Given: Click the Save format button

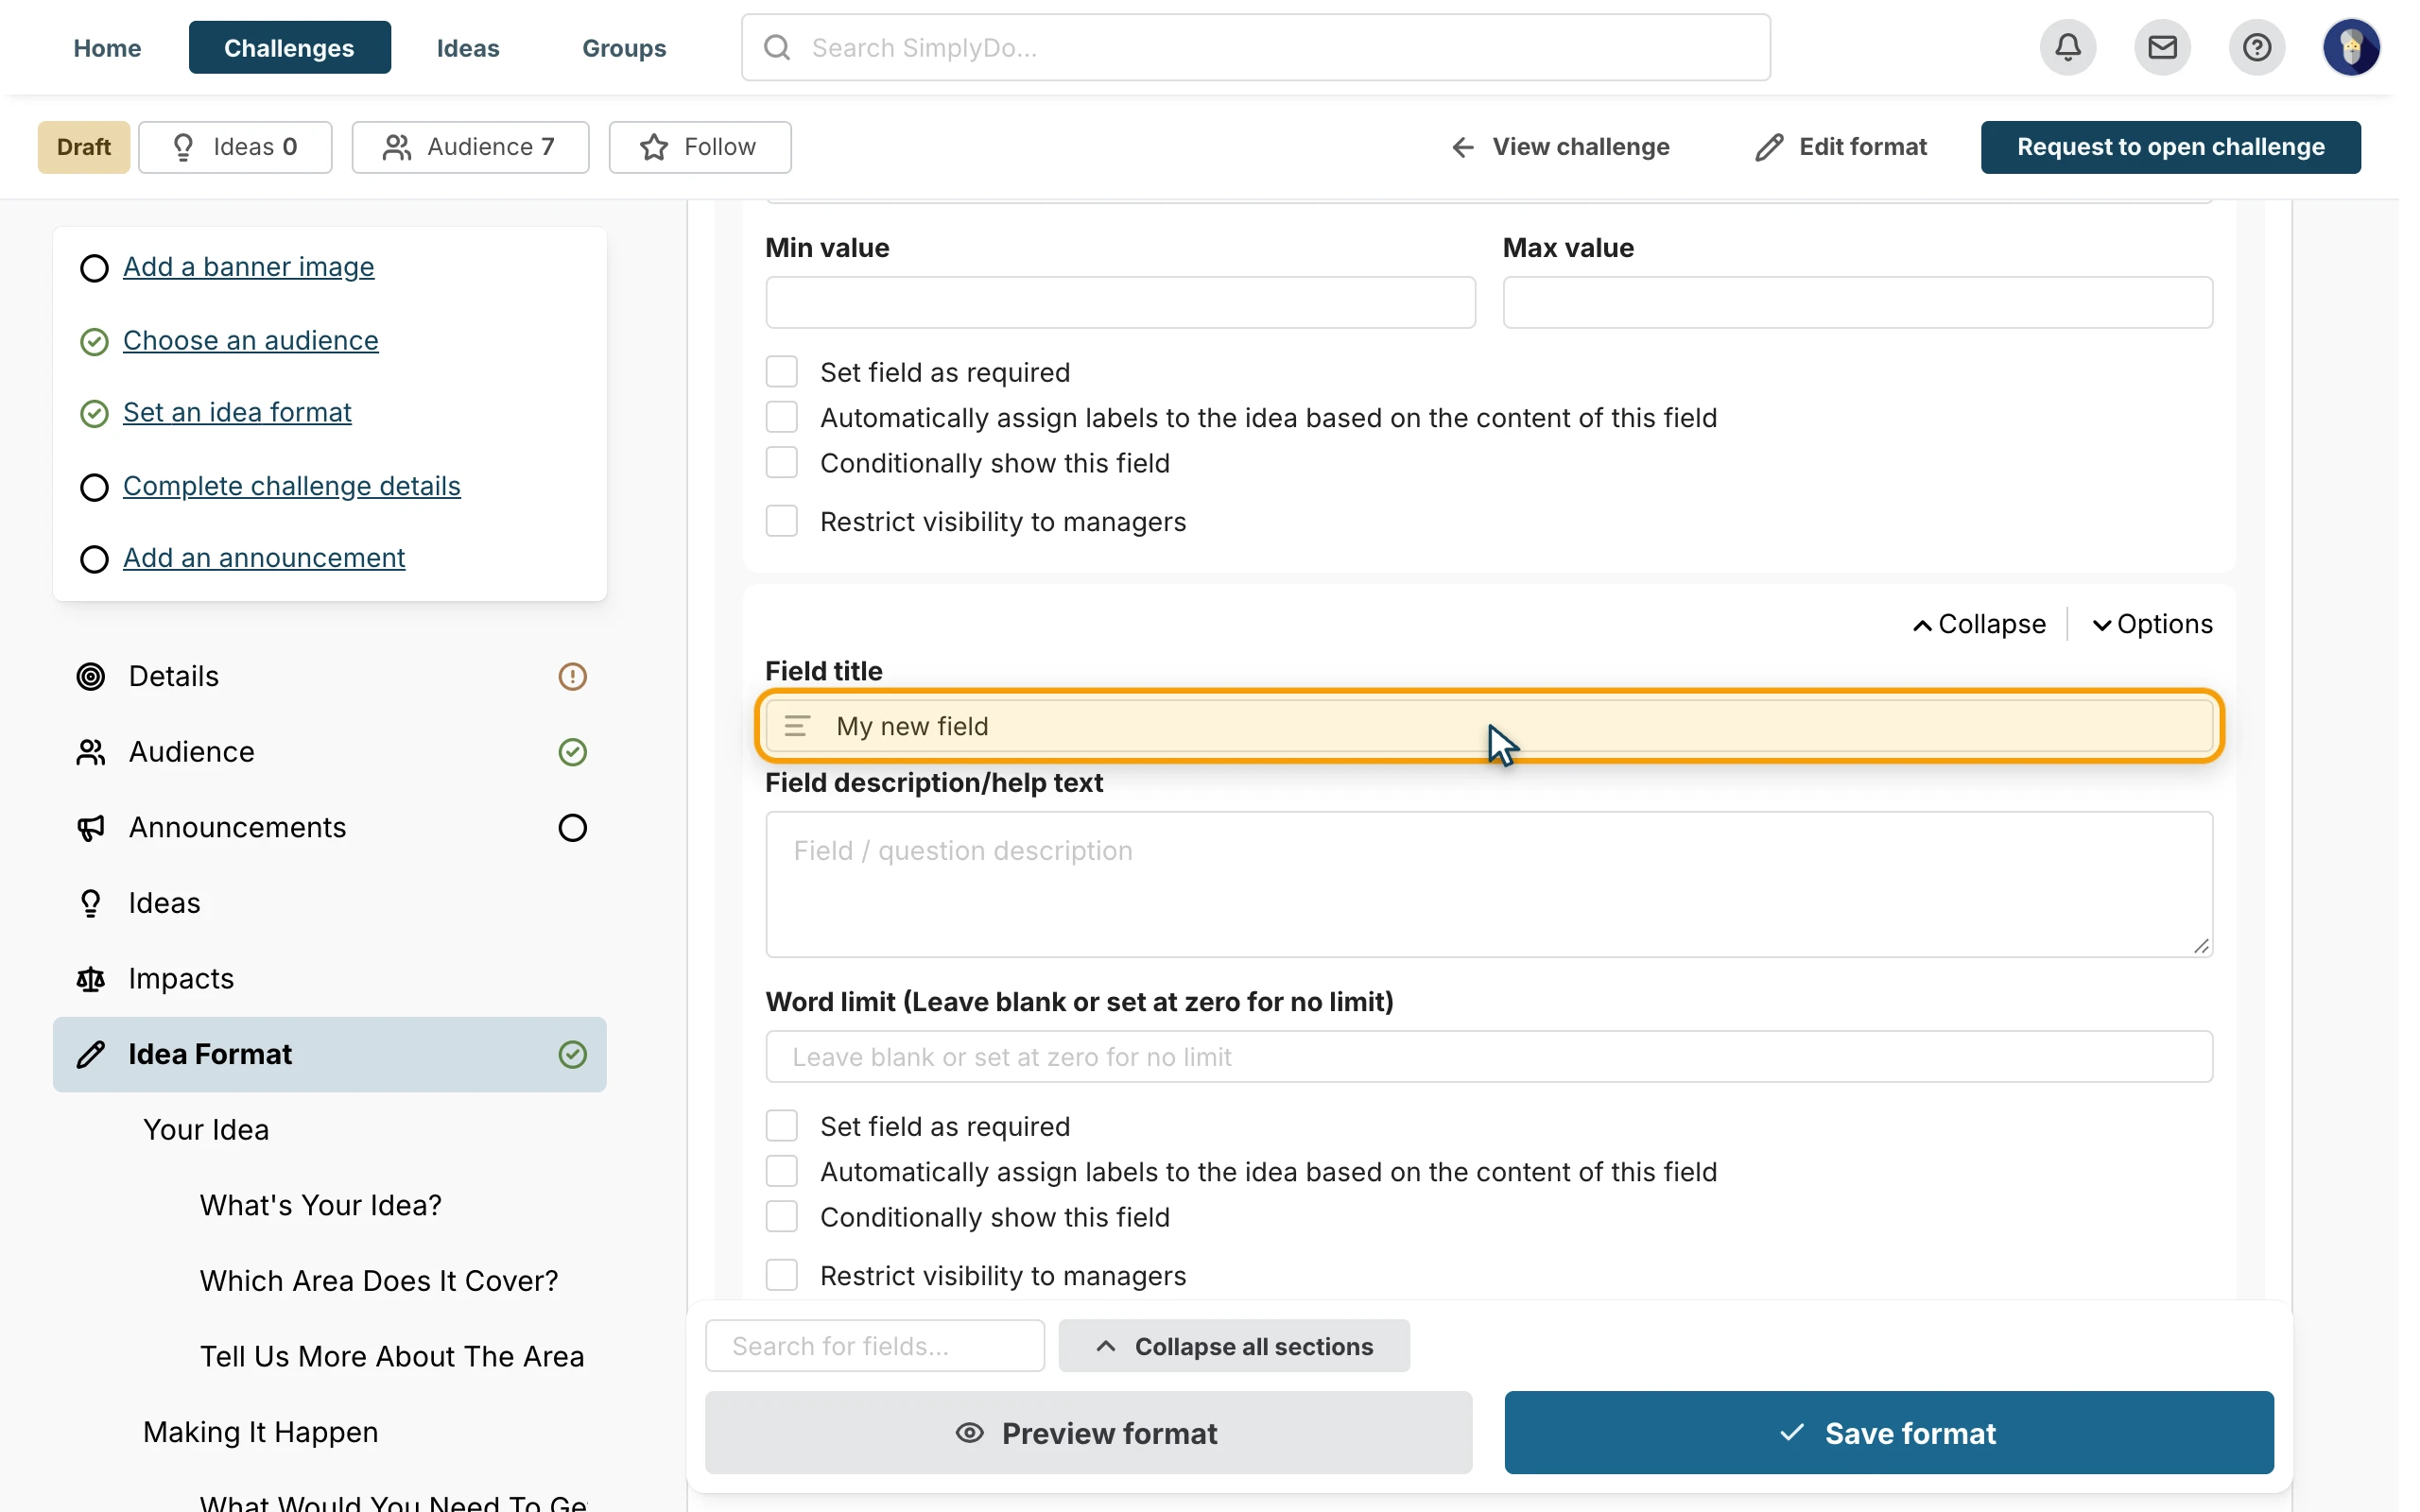Looking at the screenshot, I should pos(1888,1433).
